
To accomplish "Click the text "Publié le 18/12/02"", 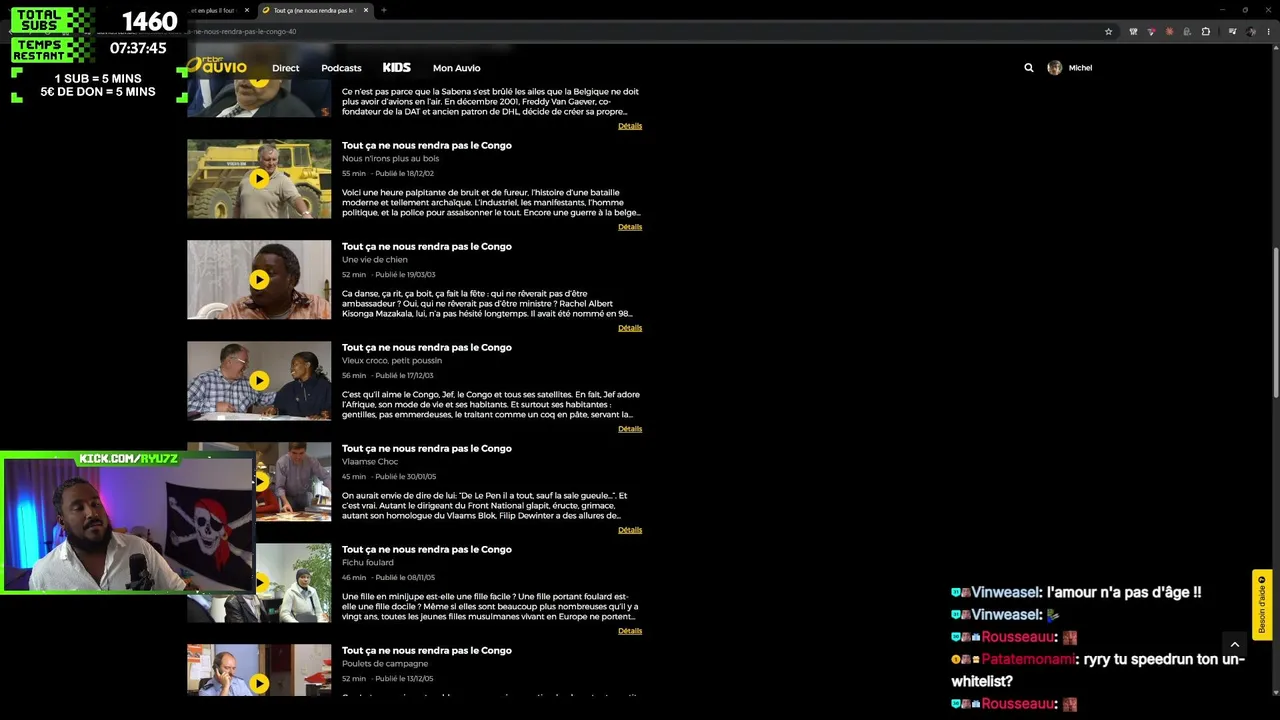I will pos(404,174).
